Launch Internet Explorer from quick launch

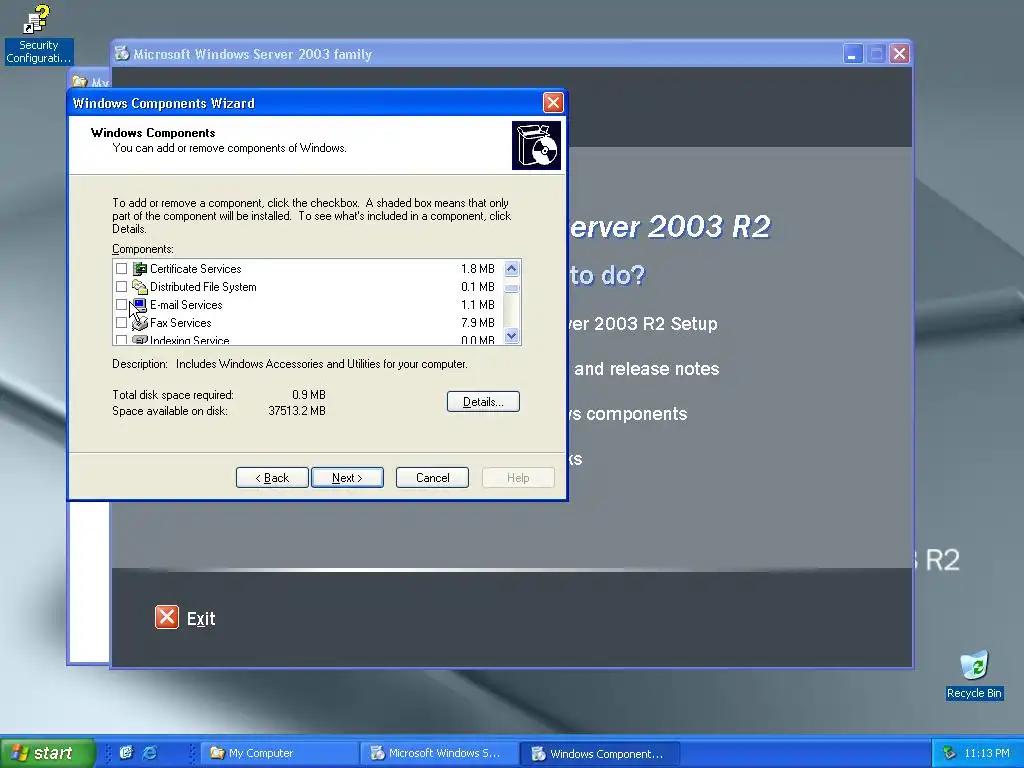[150, 753]
